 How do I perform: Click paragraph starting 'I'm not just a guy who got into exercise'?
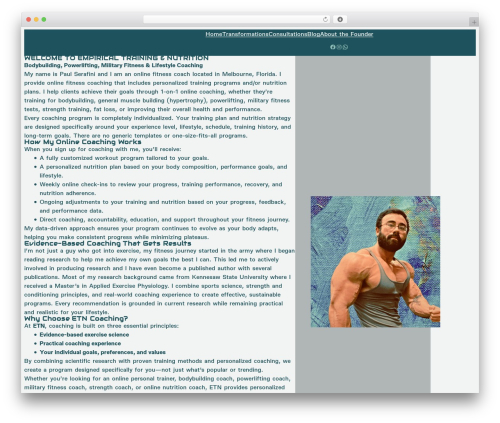click(x=159, y=281)
